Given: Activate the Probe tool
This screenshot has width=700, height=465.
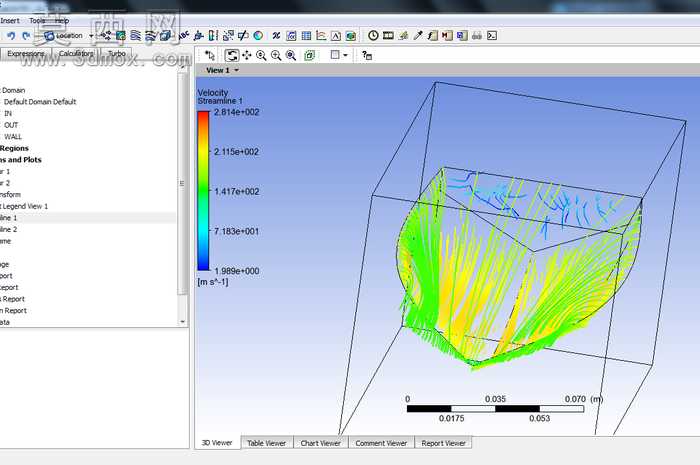Looking at the screenshot, I should pyautogui.click(x=418, y=36).
